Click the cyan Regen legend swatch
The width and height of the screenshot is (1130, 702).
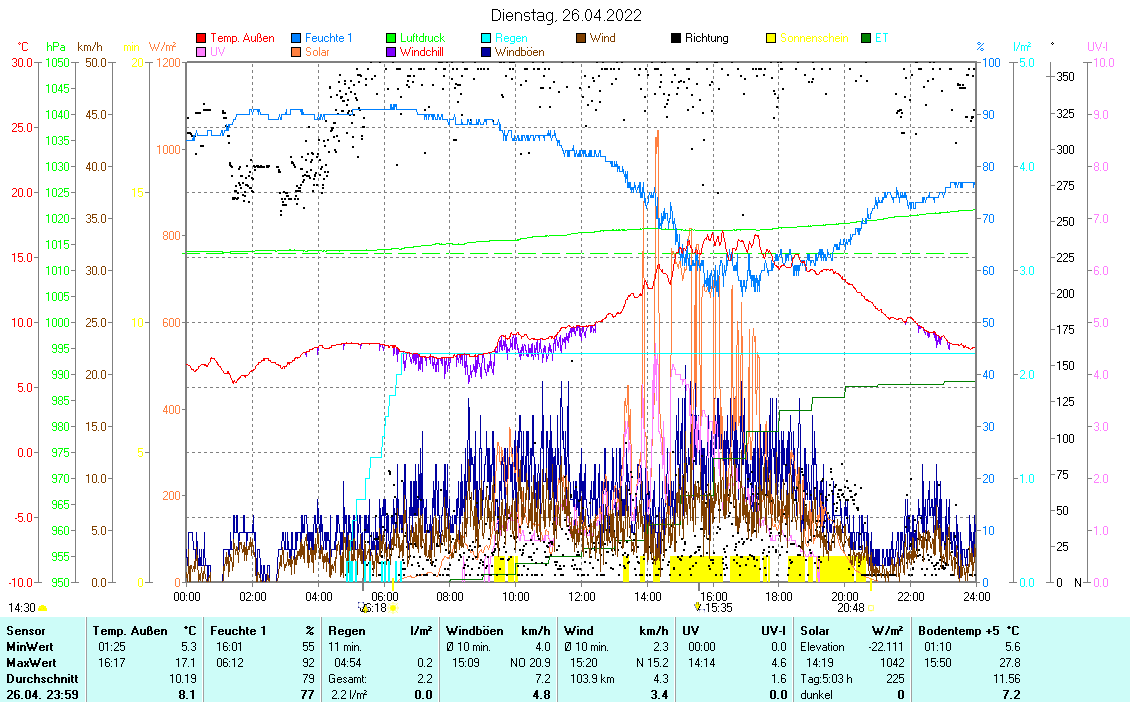tap(487, 38)
